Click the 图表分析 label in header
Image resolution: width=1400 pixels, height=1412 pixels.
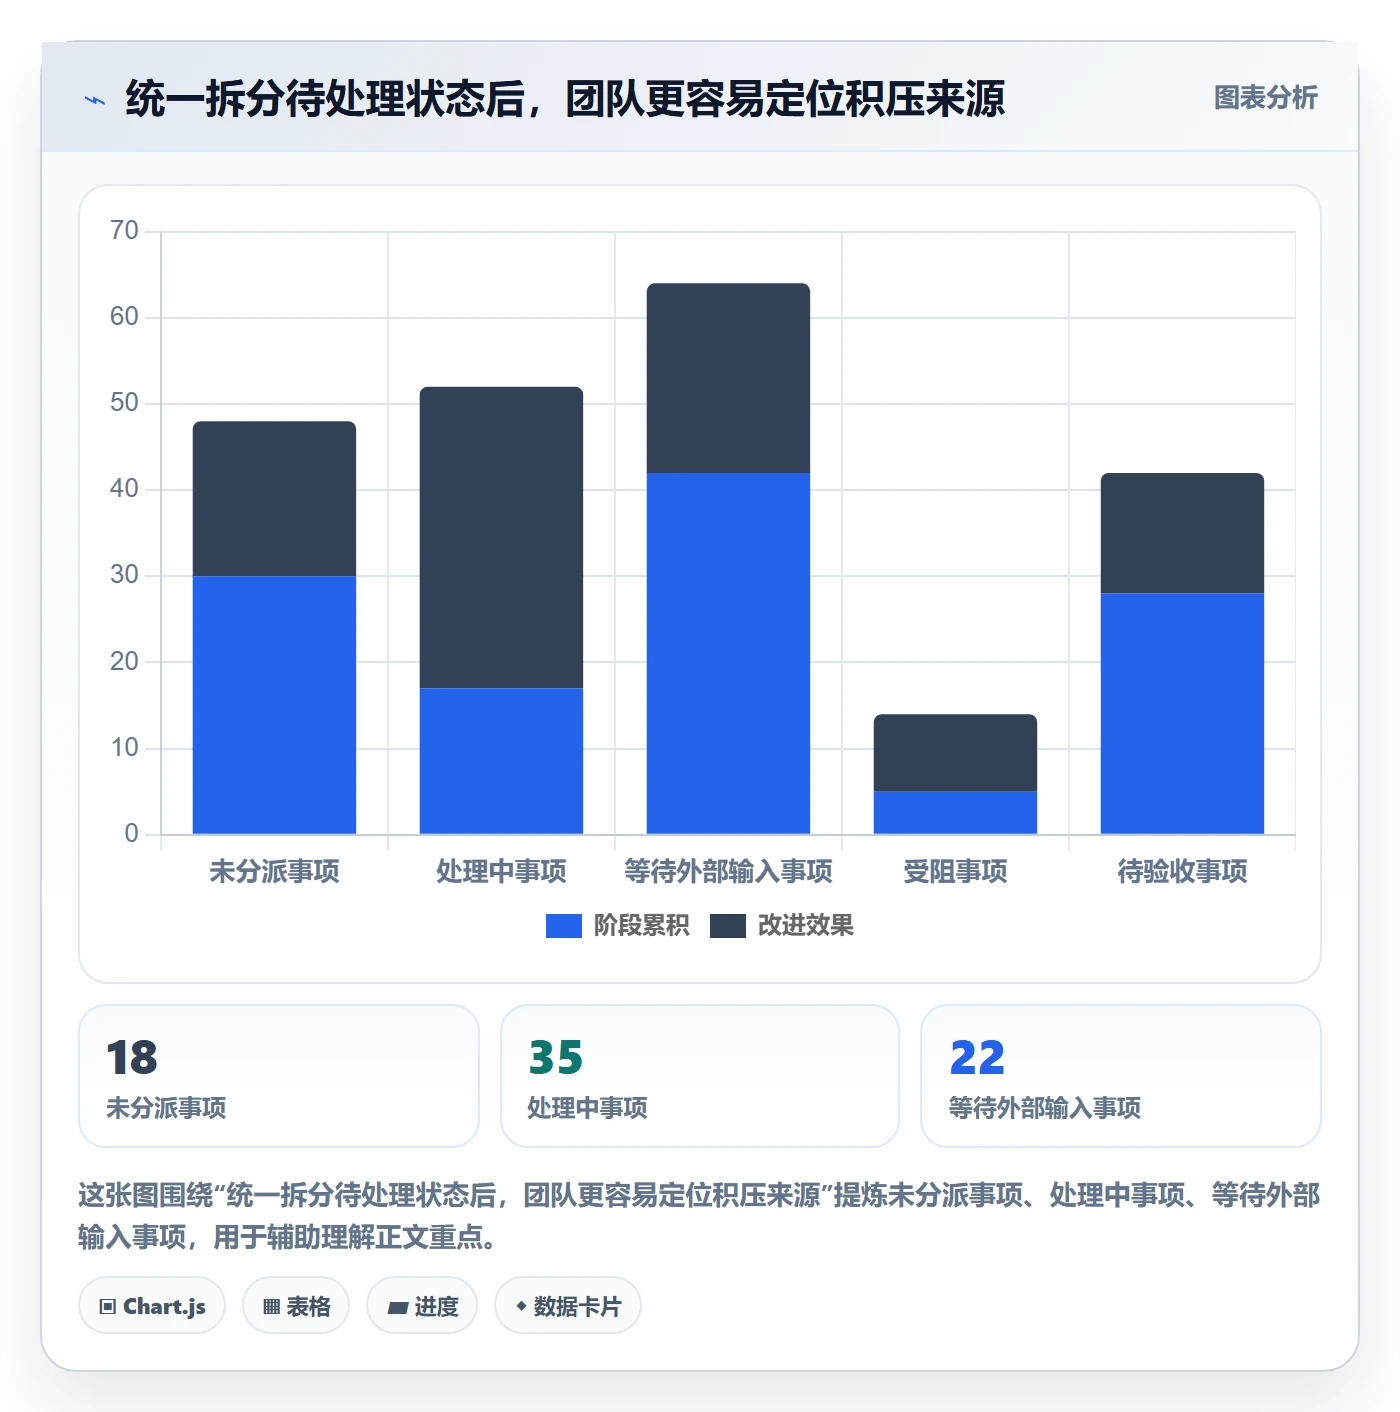coord(1265,98)
